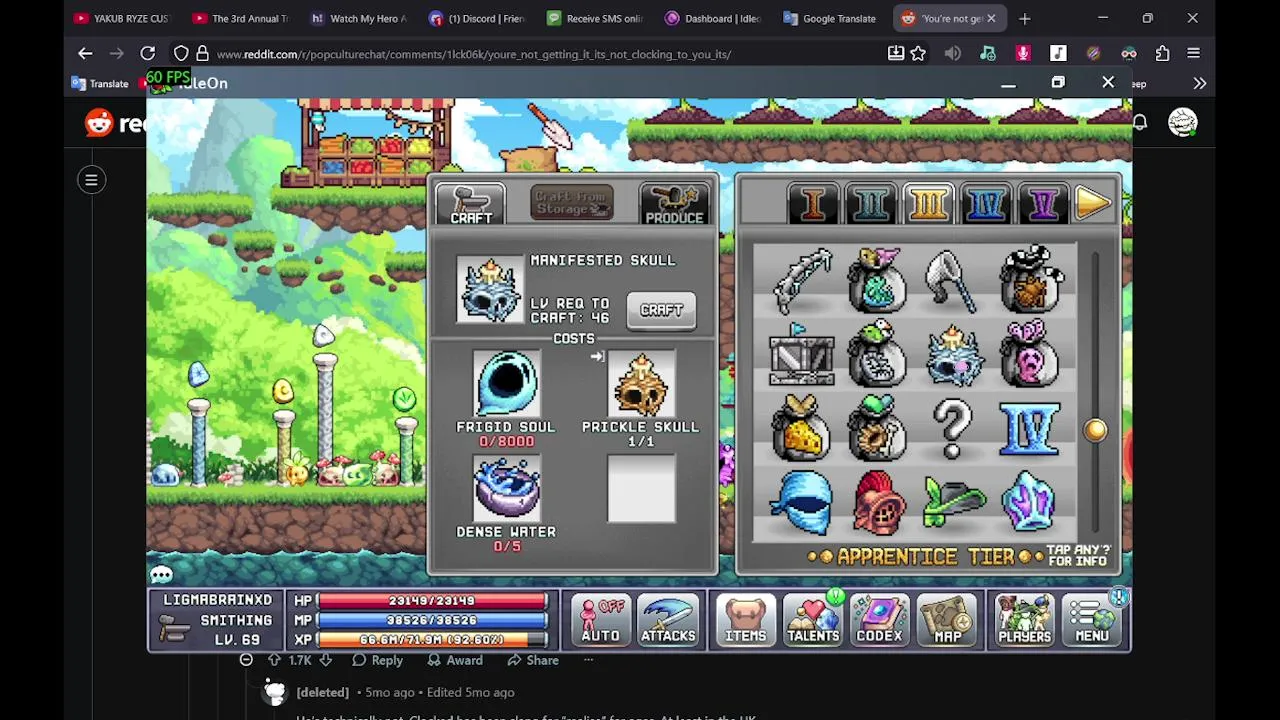
Task: Select the green feathered hat recipe
Action: click(x=952, y=503)
